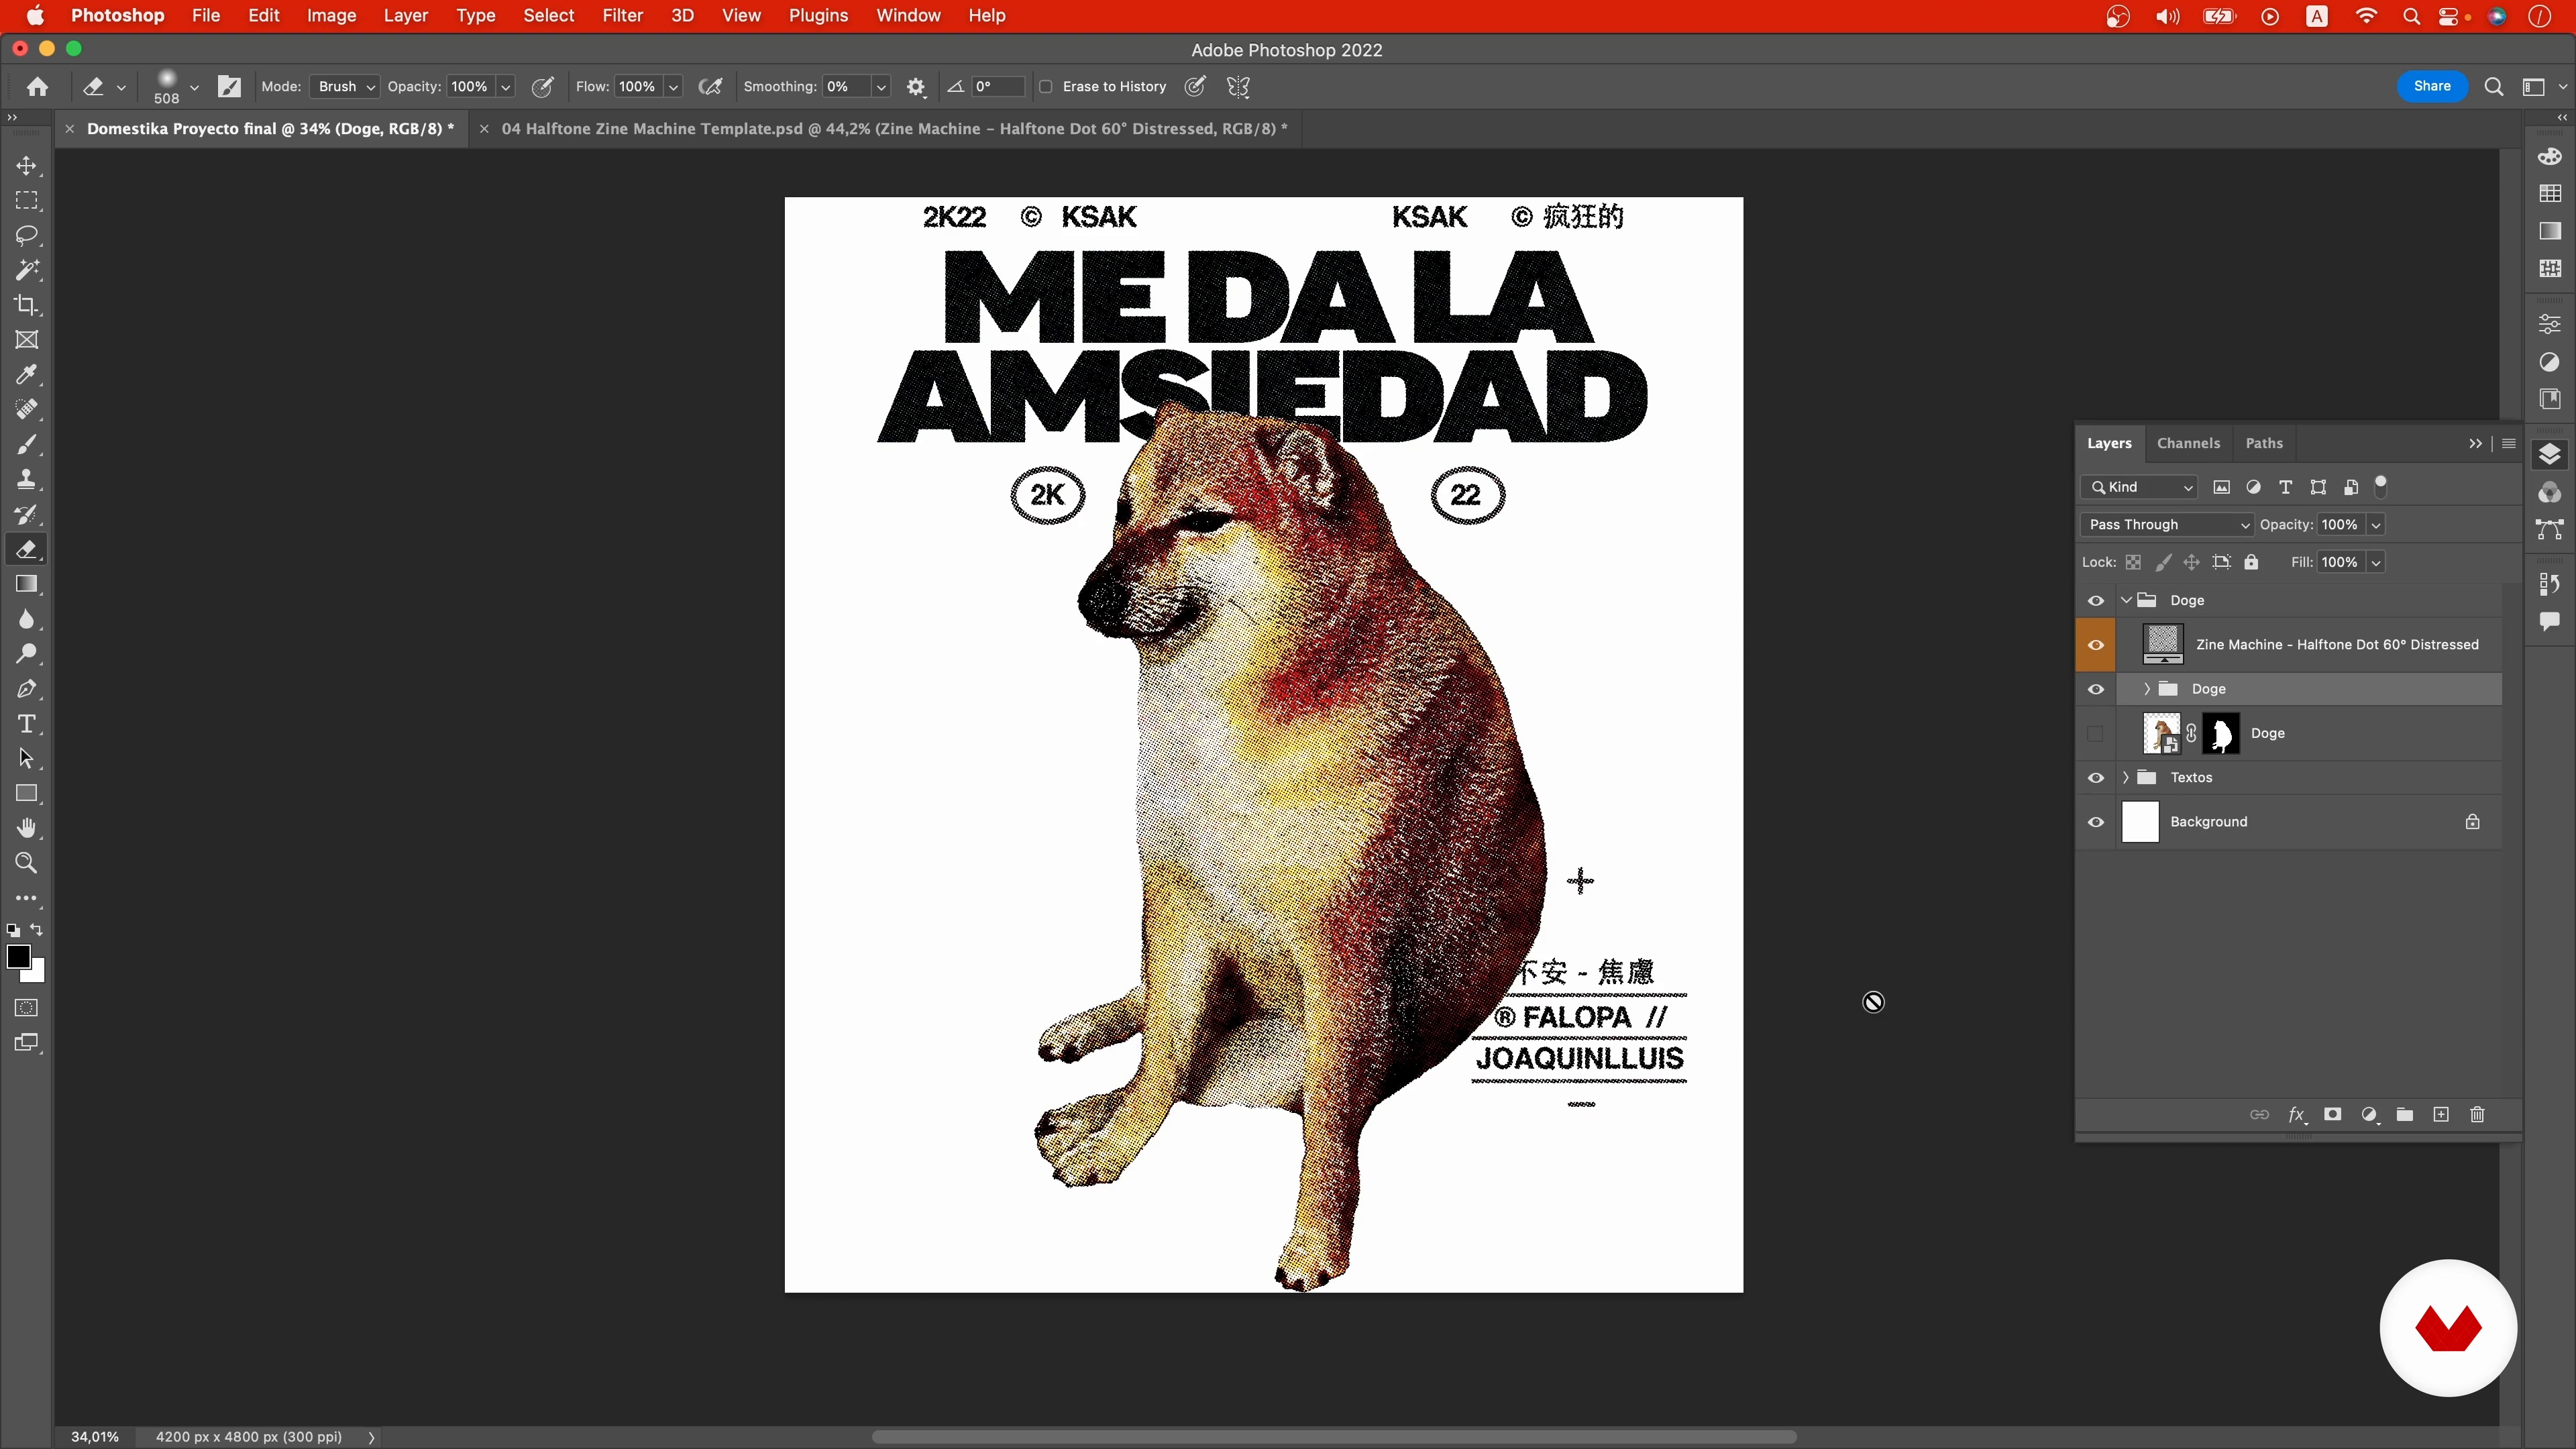Delete layer with trash icon
Viewport: 2576px width, 1449px height.
(2477, 1114)
